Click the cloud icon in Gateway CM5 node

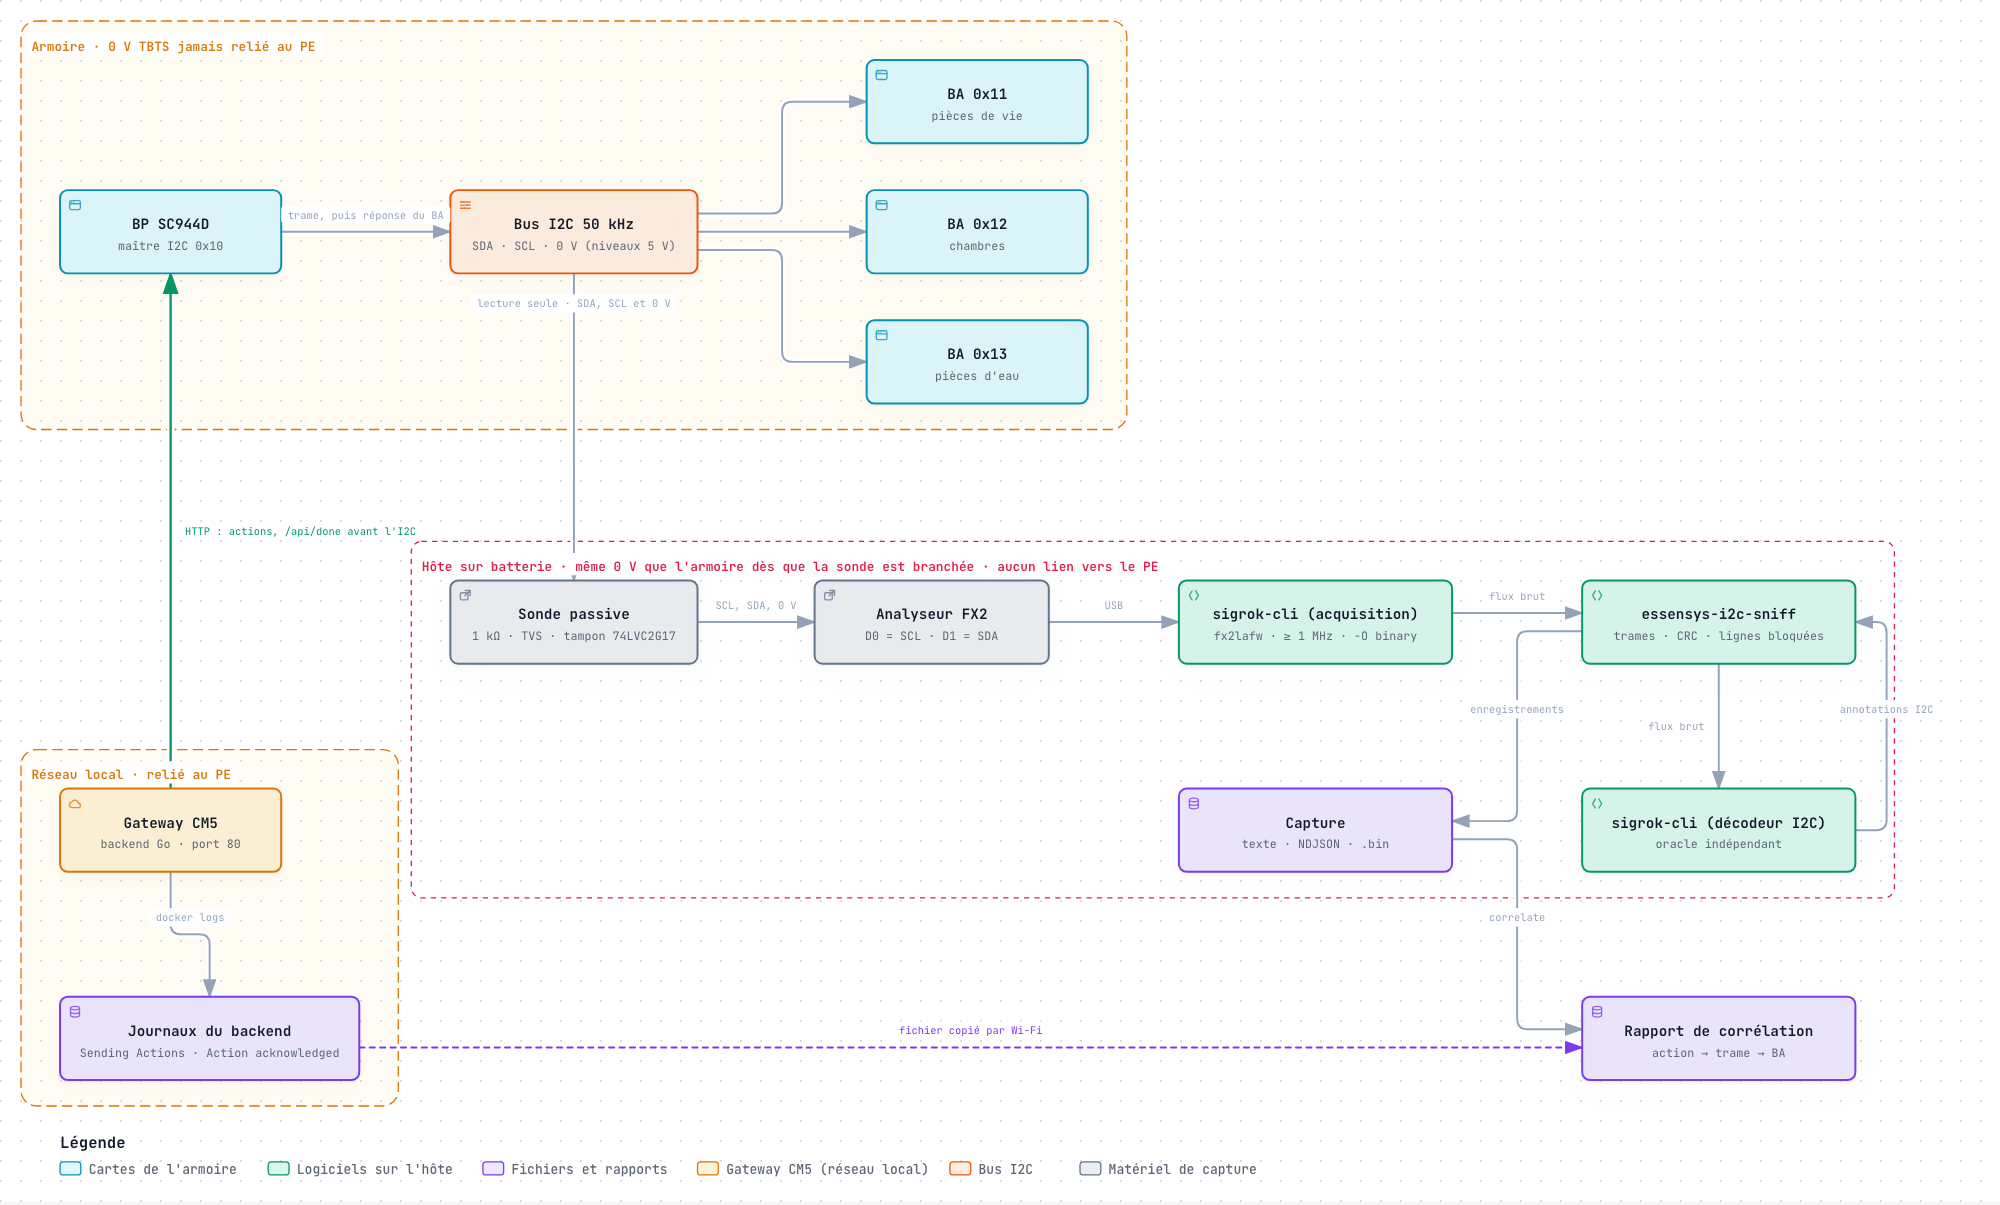point(75,803)
